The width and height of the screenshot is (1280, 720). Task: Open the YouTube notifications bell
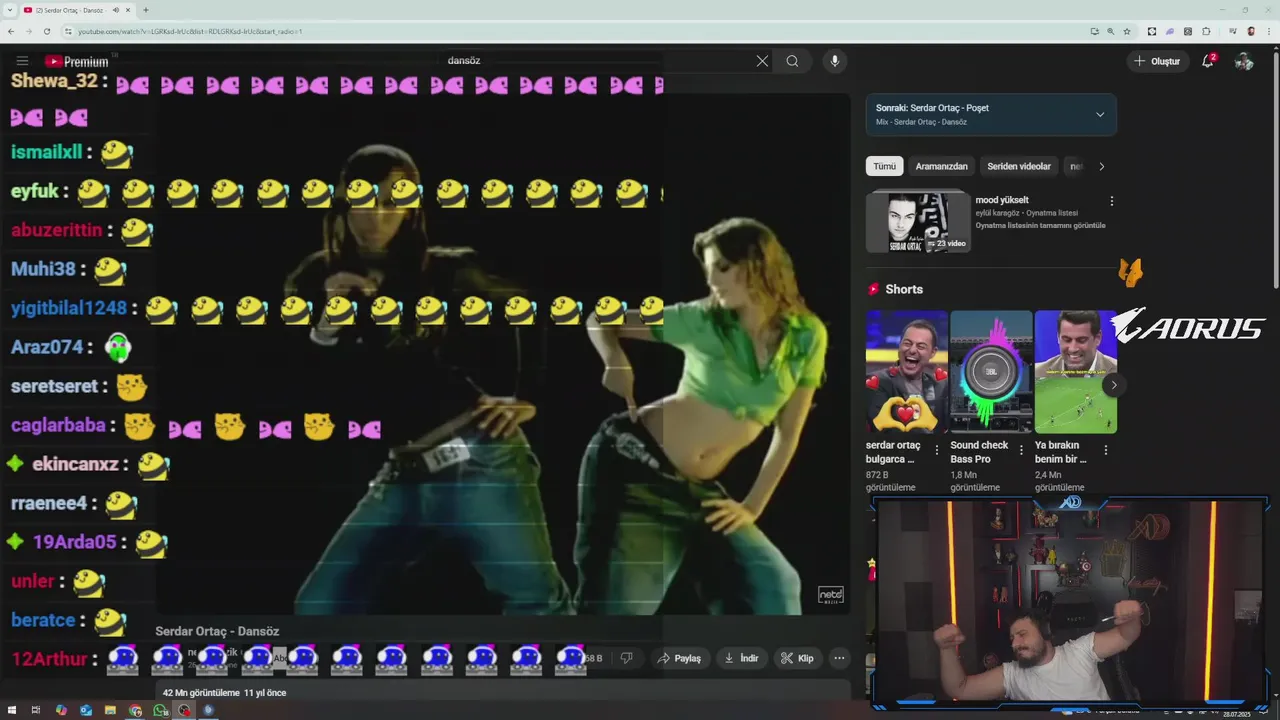click(1208, 61)
